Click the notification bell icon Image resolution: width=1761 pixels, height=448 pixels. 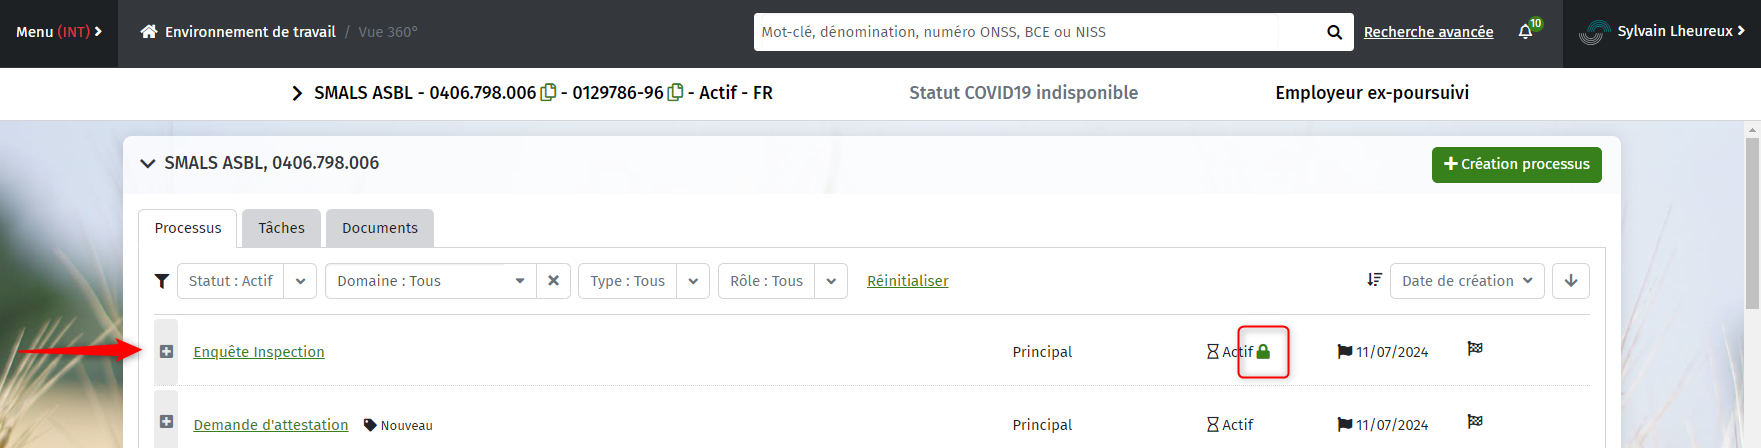[1525, 32]
